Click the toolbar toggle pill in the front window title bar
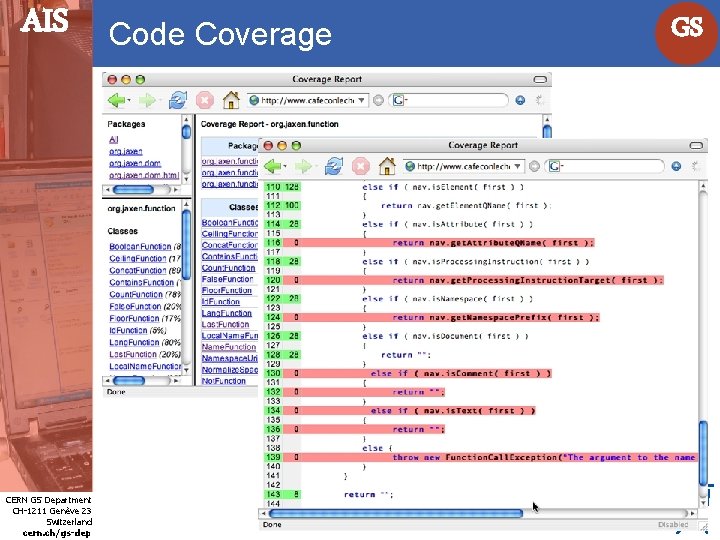720x540 pixels. pos(696,146)
